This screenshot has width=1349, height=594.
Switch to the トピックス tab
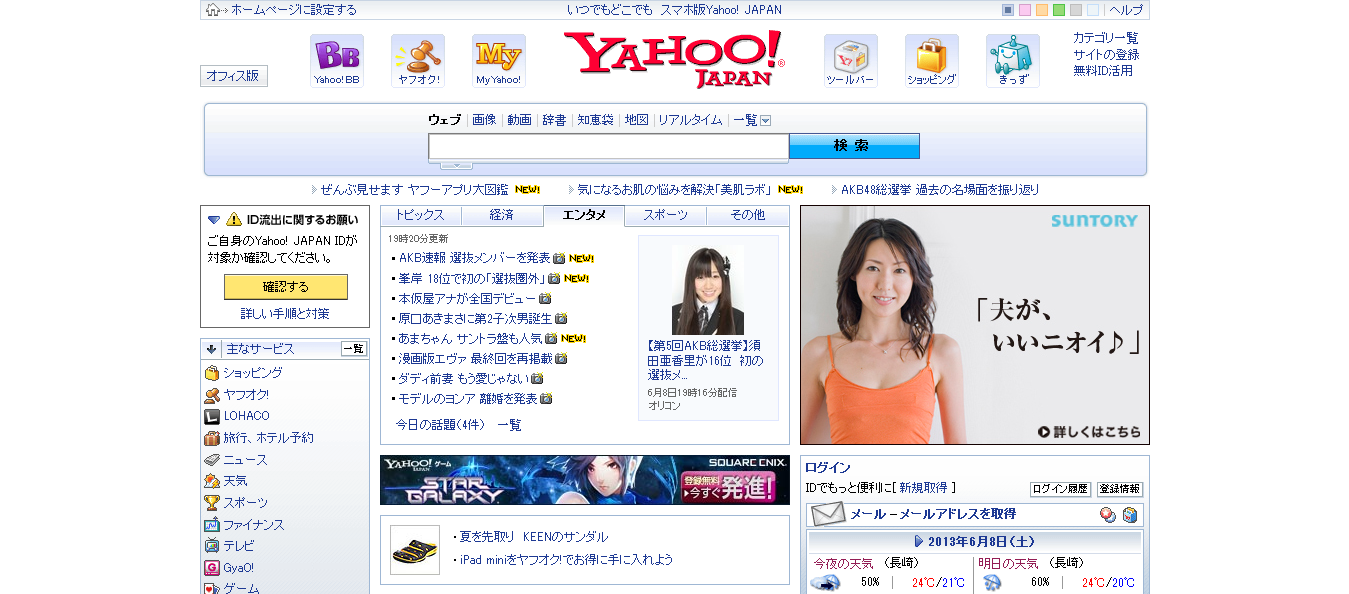click(x=420, y=215)
